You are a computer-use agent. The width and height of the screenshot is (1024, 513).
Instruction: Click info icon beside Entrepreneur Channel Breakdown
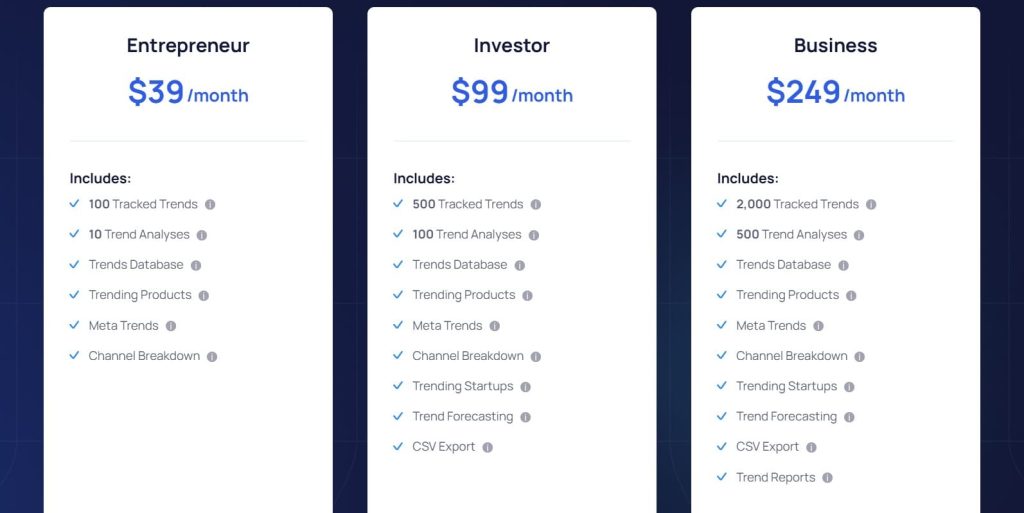[212, 357]
